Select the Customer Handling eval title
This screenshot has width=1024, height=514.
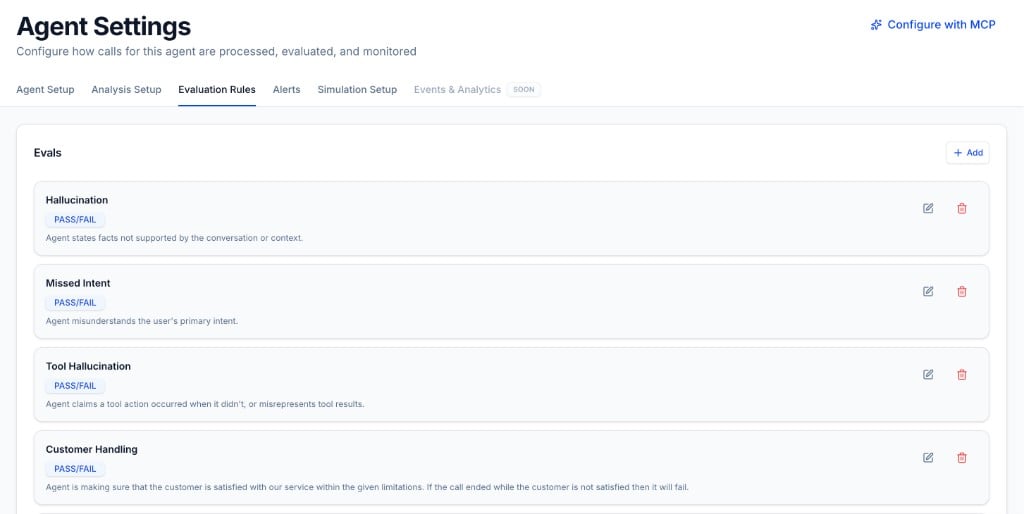point(91,449)
